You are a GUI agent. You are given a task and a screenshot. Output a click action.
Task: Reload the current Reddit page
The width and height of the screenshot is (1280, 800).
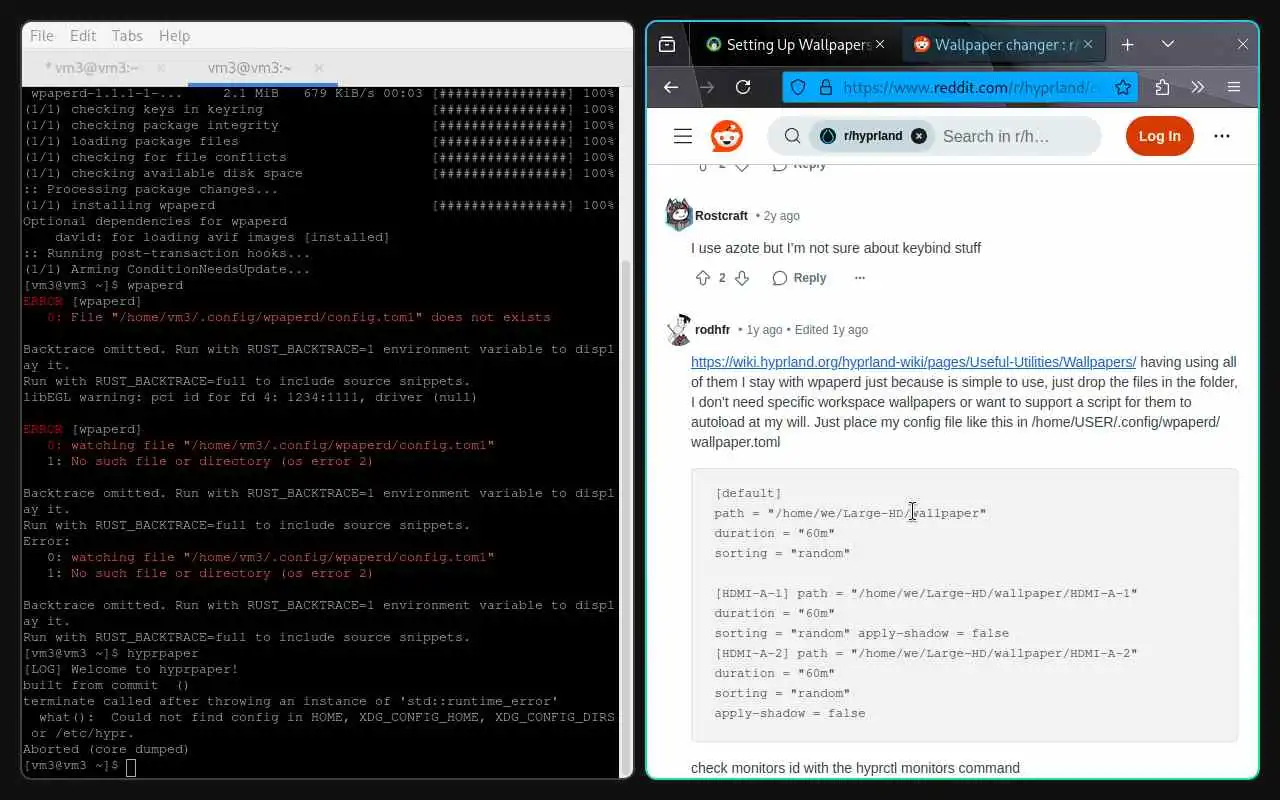(x=743, y=87)
